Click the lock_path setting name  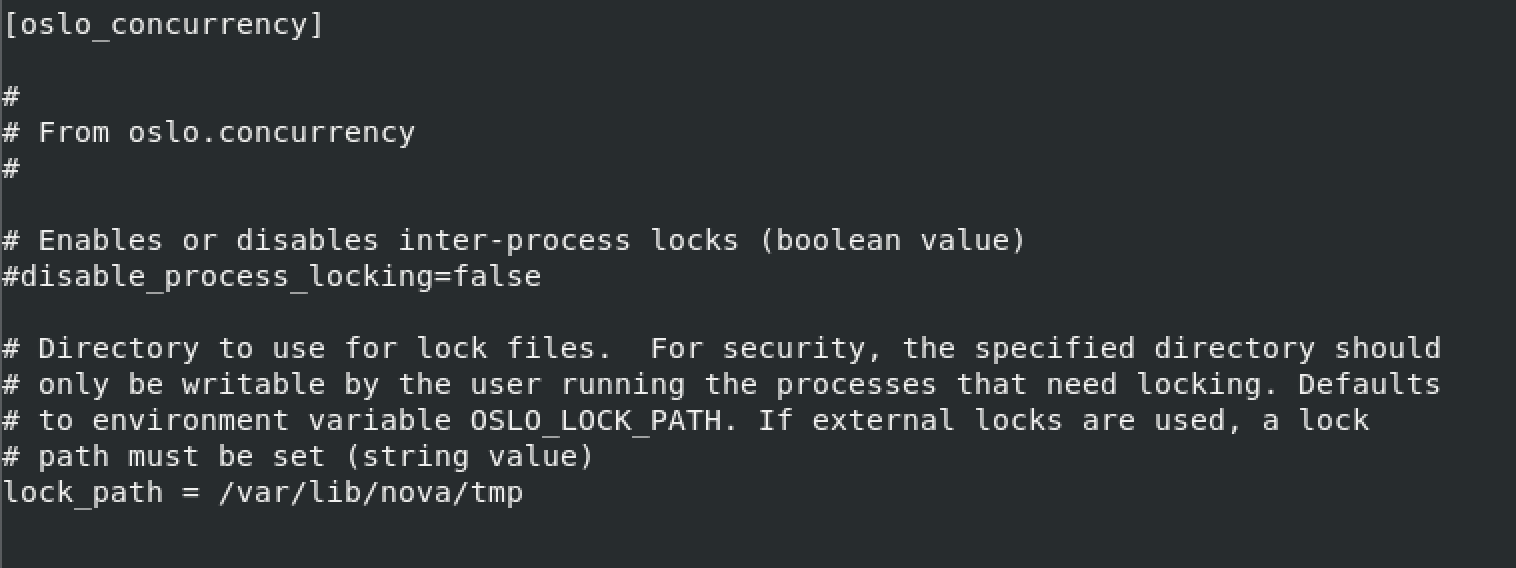coord(83,492)
